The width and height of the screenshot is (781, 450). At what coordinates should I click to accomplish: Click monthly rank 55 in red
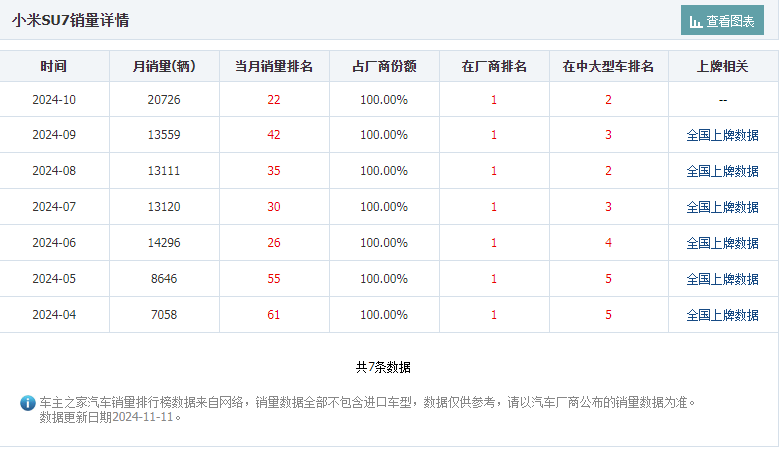pyautogui.click(x=274, y=279)
